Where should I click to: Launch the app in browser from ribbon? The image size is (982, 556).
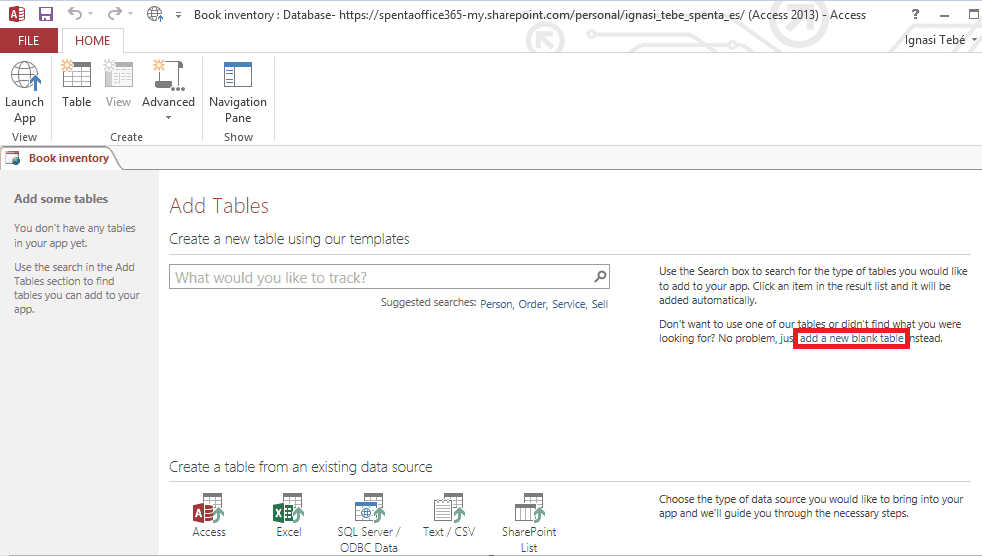(24, 93)
